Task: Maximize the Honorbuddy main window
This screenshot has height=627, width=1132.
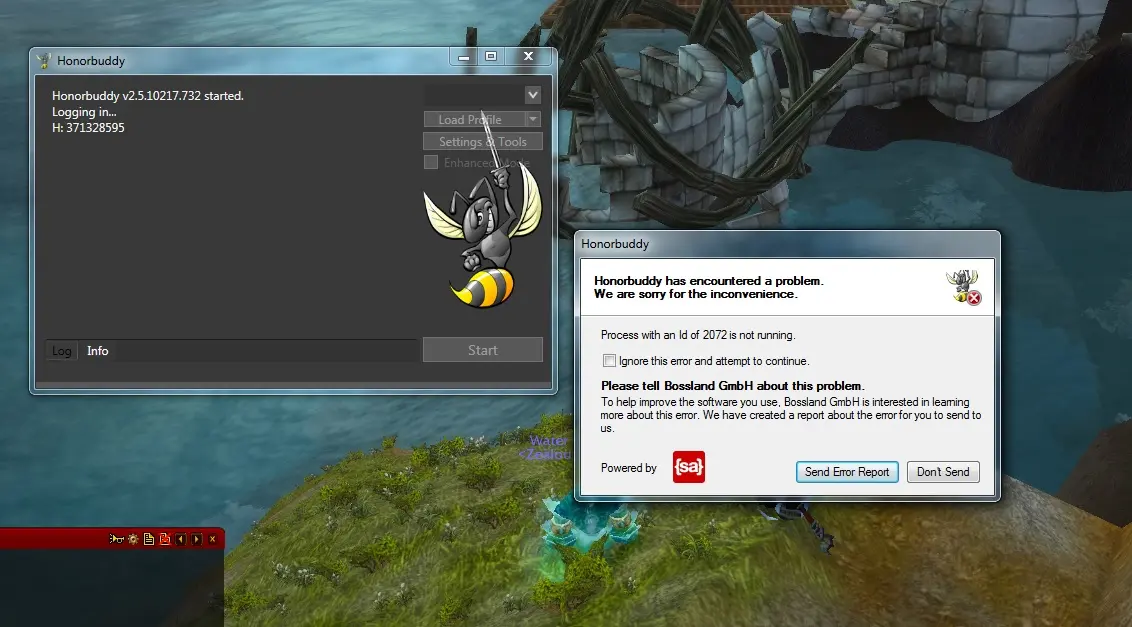Action: point(491,56)
